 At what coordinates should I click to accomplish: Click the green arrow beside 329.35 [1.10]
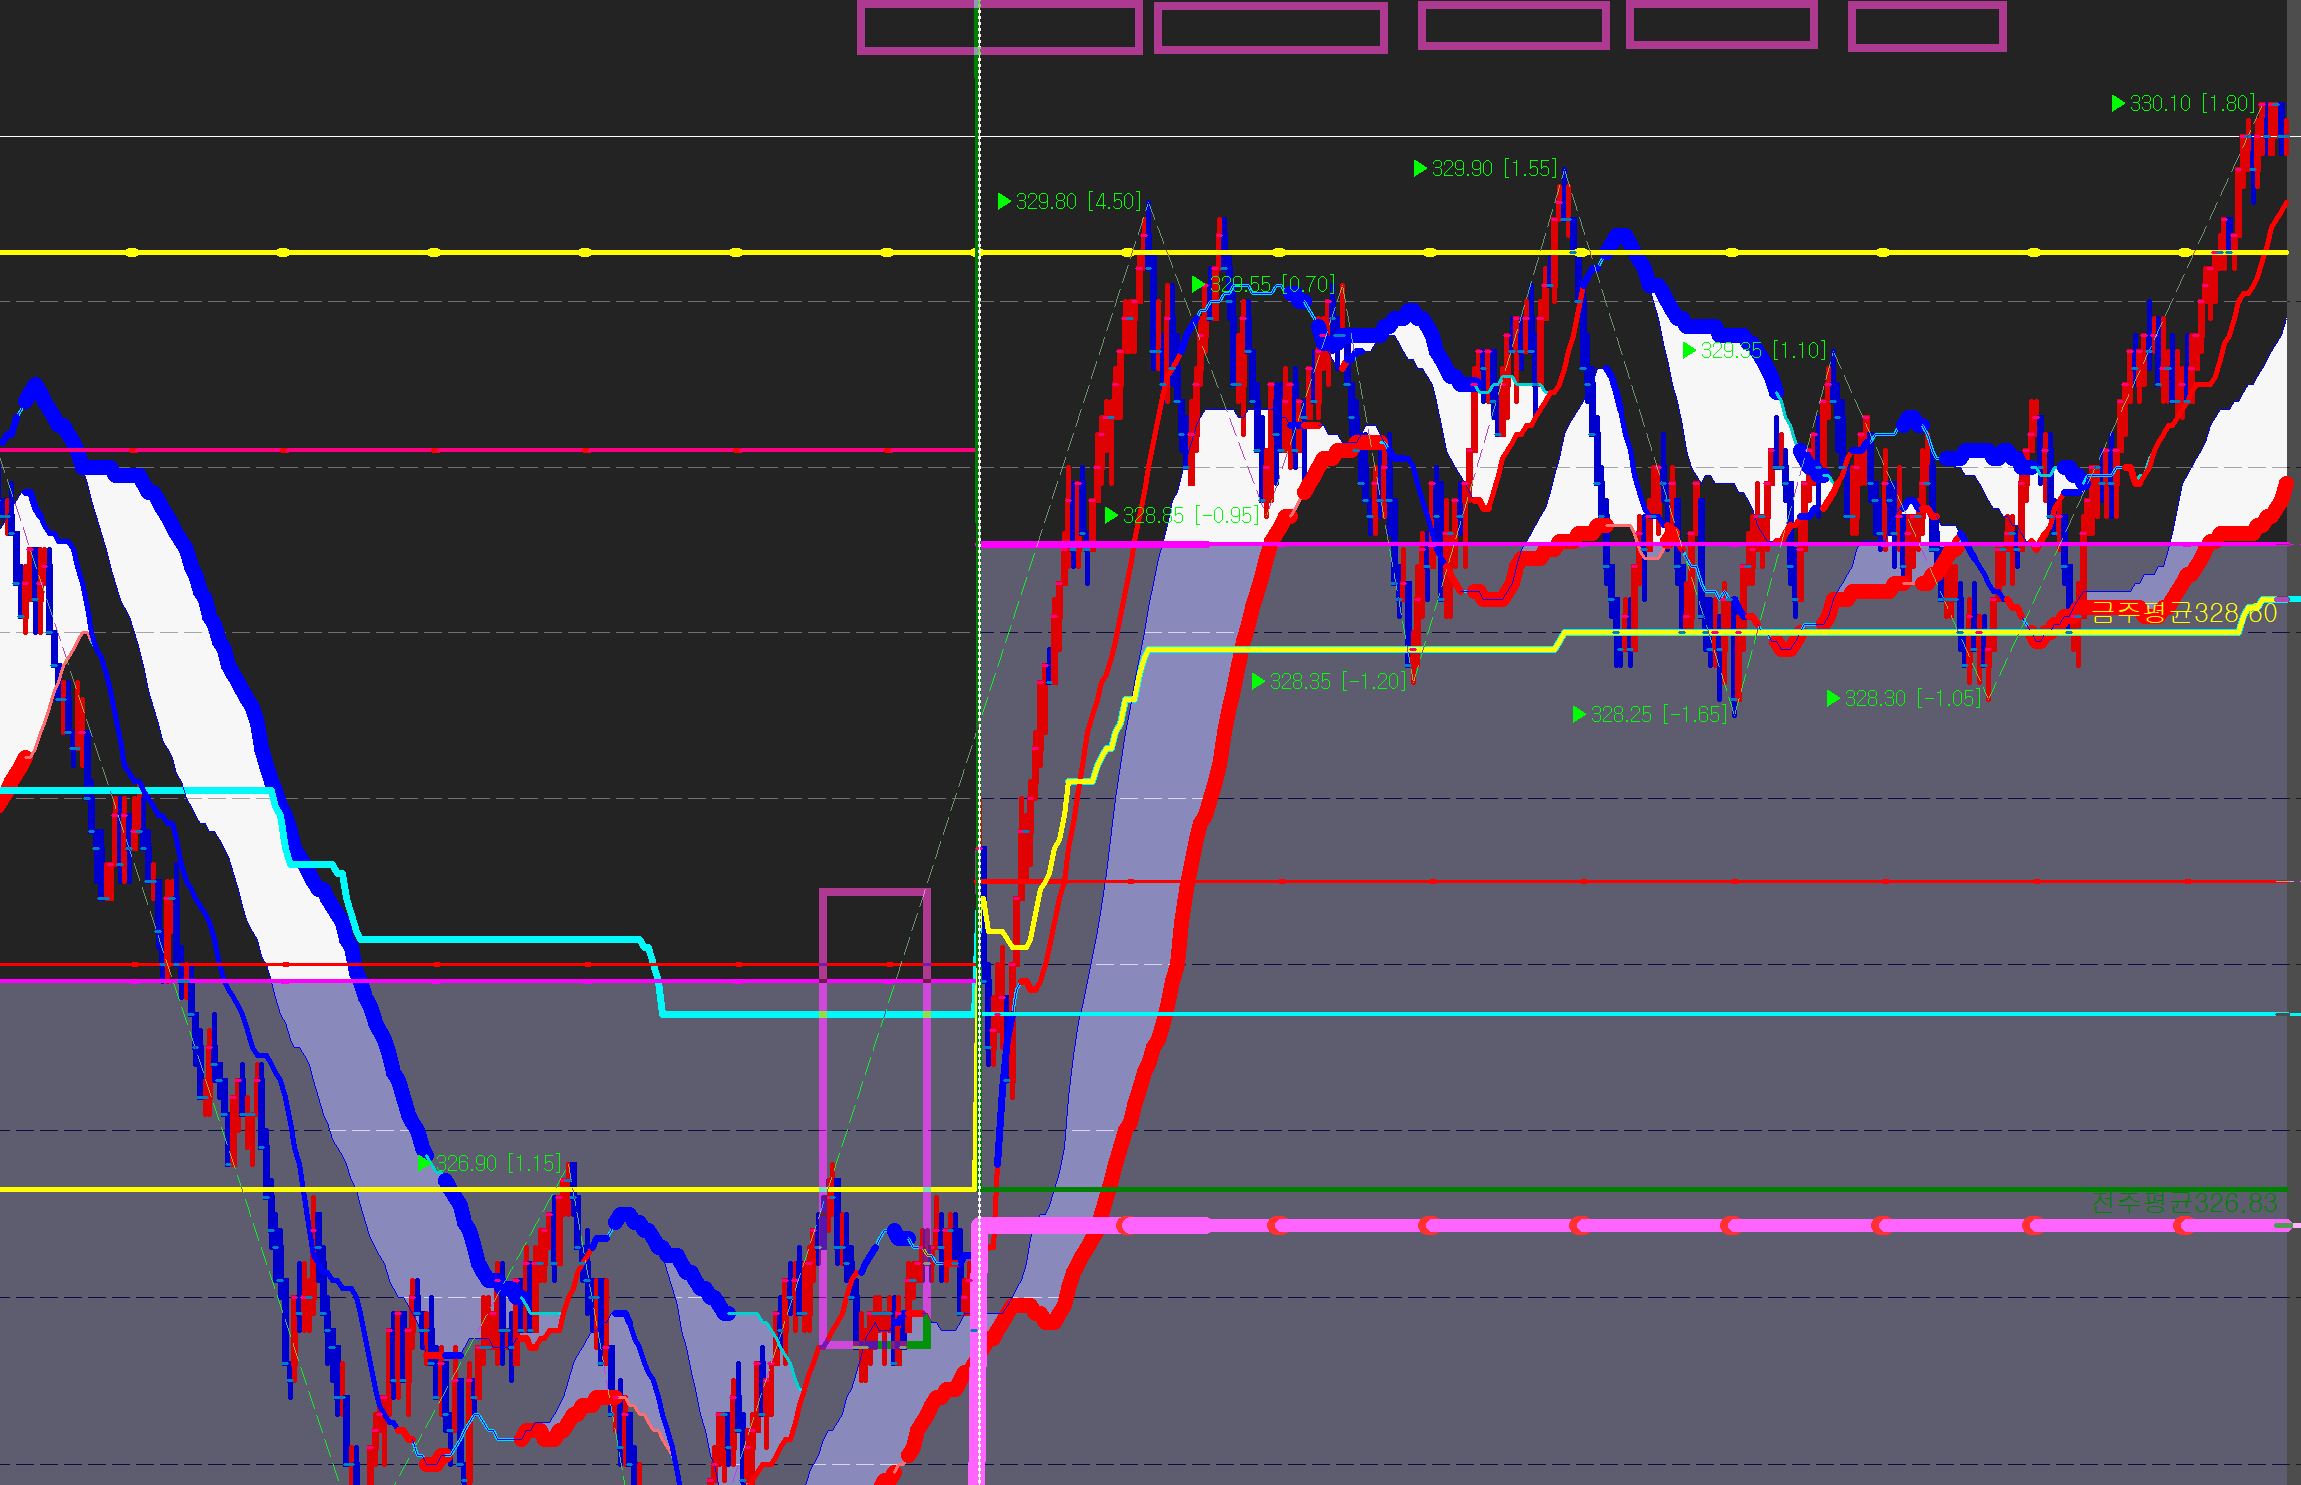coord(1689,351)
